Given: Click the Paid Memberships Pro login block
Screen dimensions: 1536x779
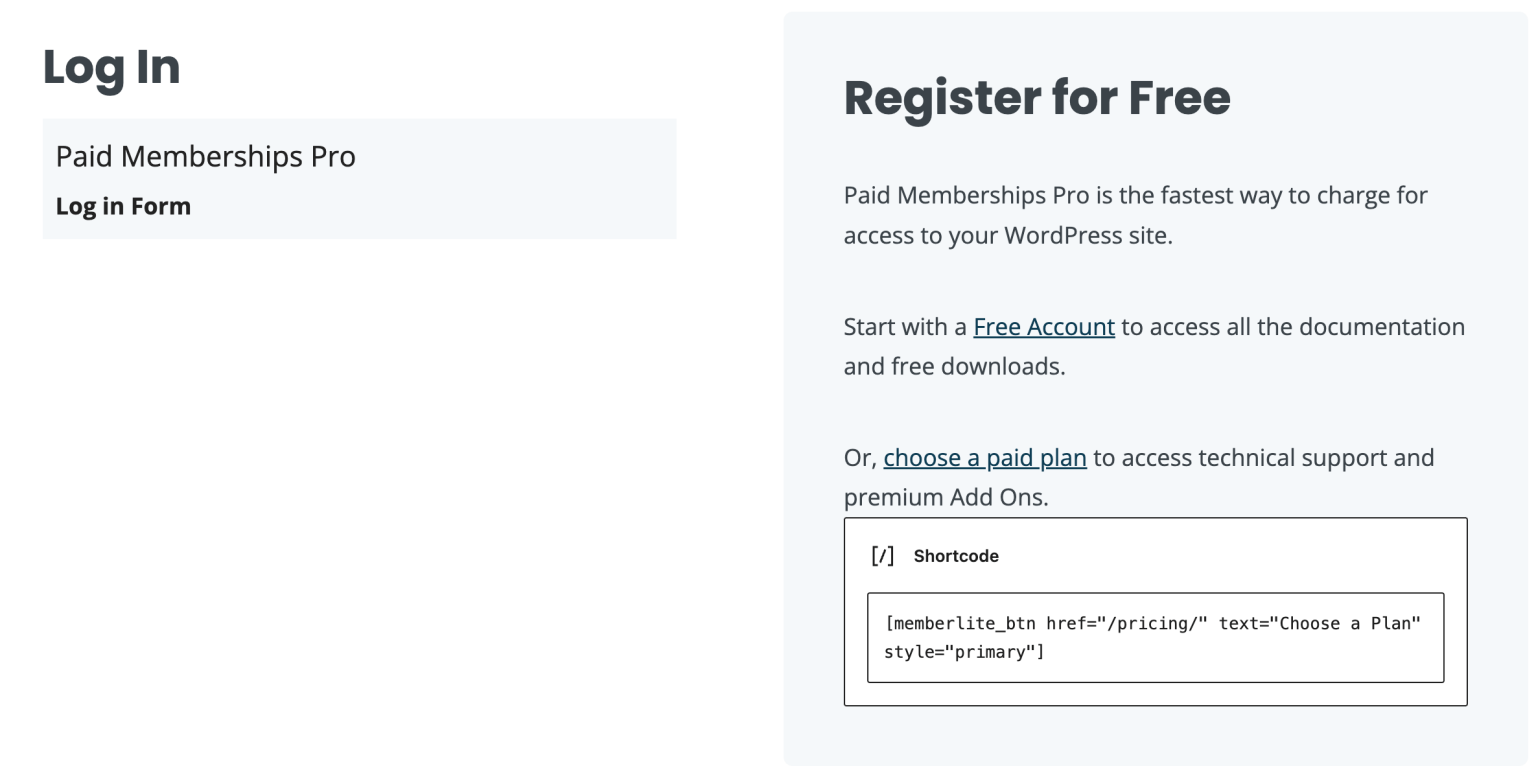Looking at the screenshot, I should click(359, 178).
